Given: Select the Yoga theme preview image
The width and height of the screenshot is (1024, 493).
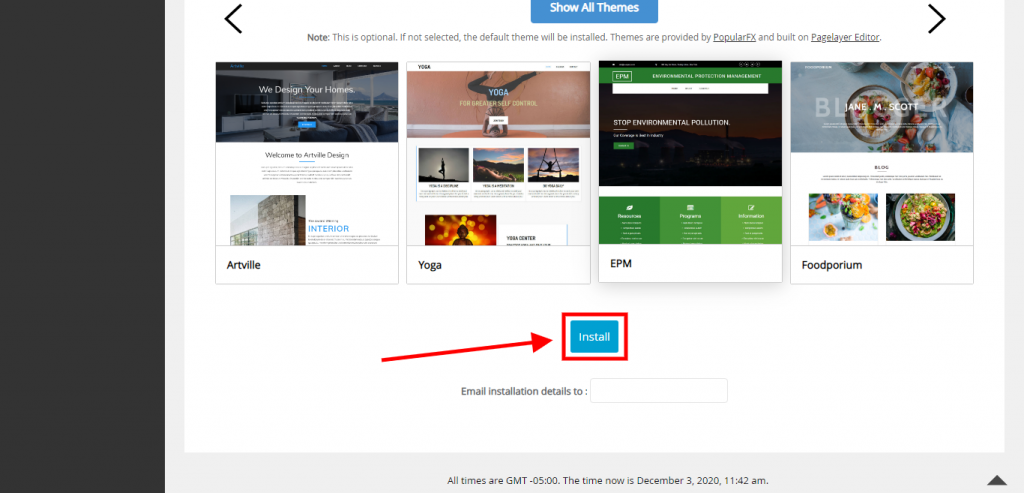Looking at the screenshot, I should tap(498, 153).
